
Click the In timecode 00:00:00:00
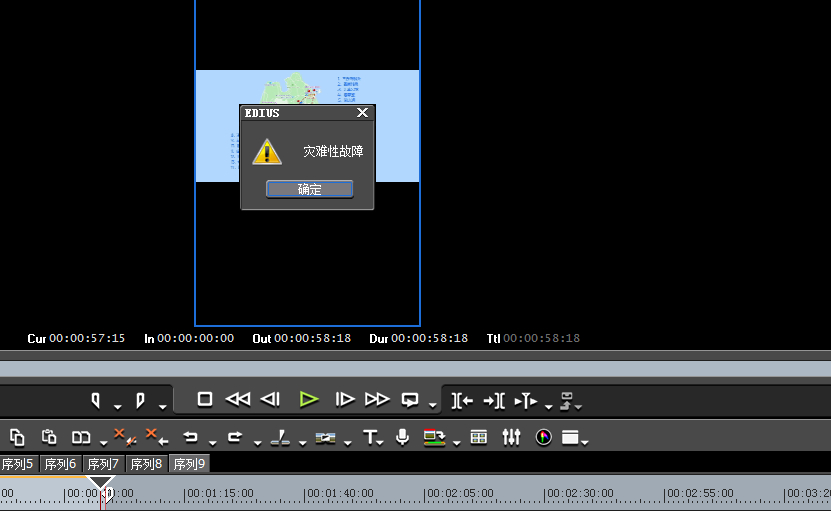tap(196, 338)
